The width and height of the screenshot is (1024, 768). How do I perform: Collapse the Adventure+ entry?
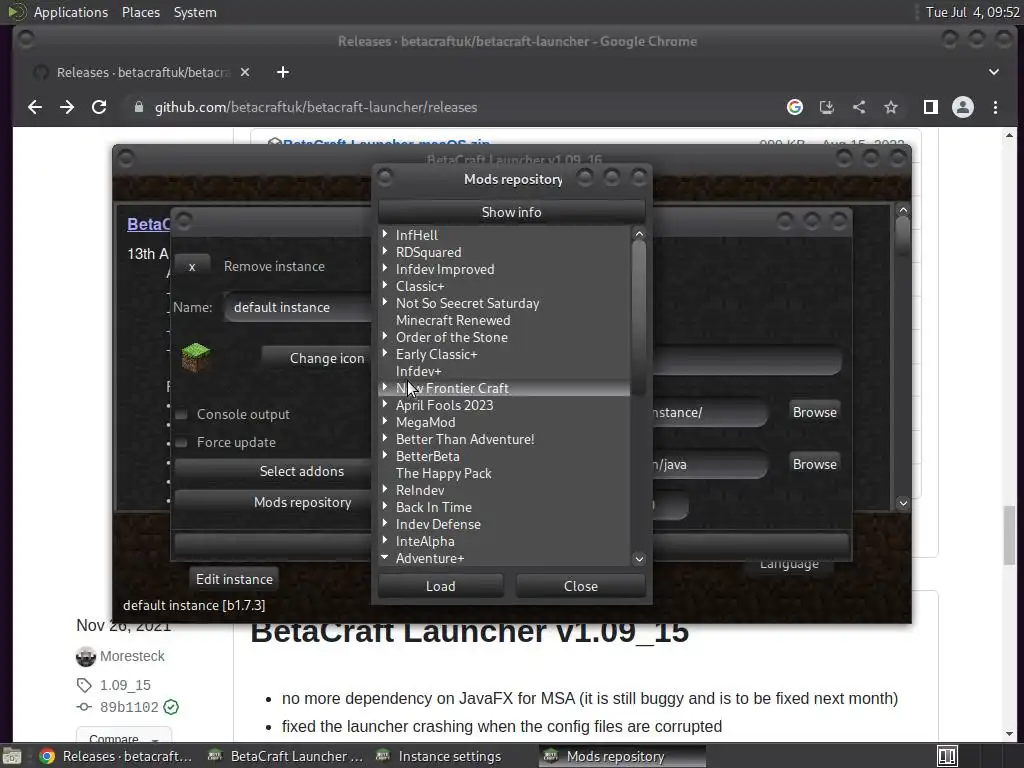[385, 557]
